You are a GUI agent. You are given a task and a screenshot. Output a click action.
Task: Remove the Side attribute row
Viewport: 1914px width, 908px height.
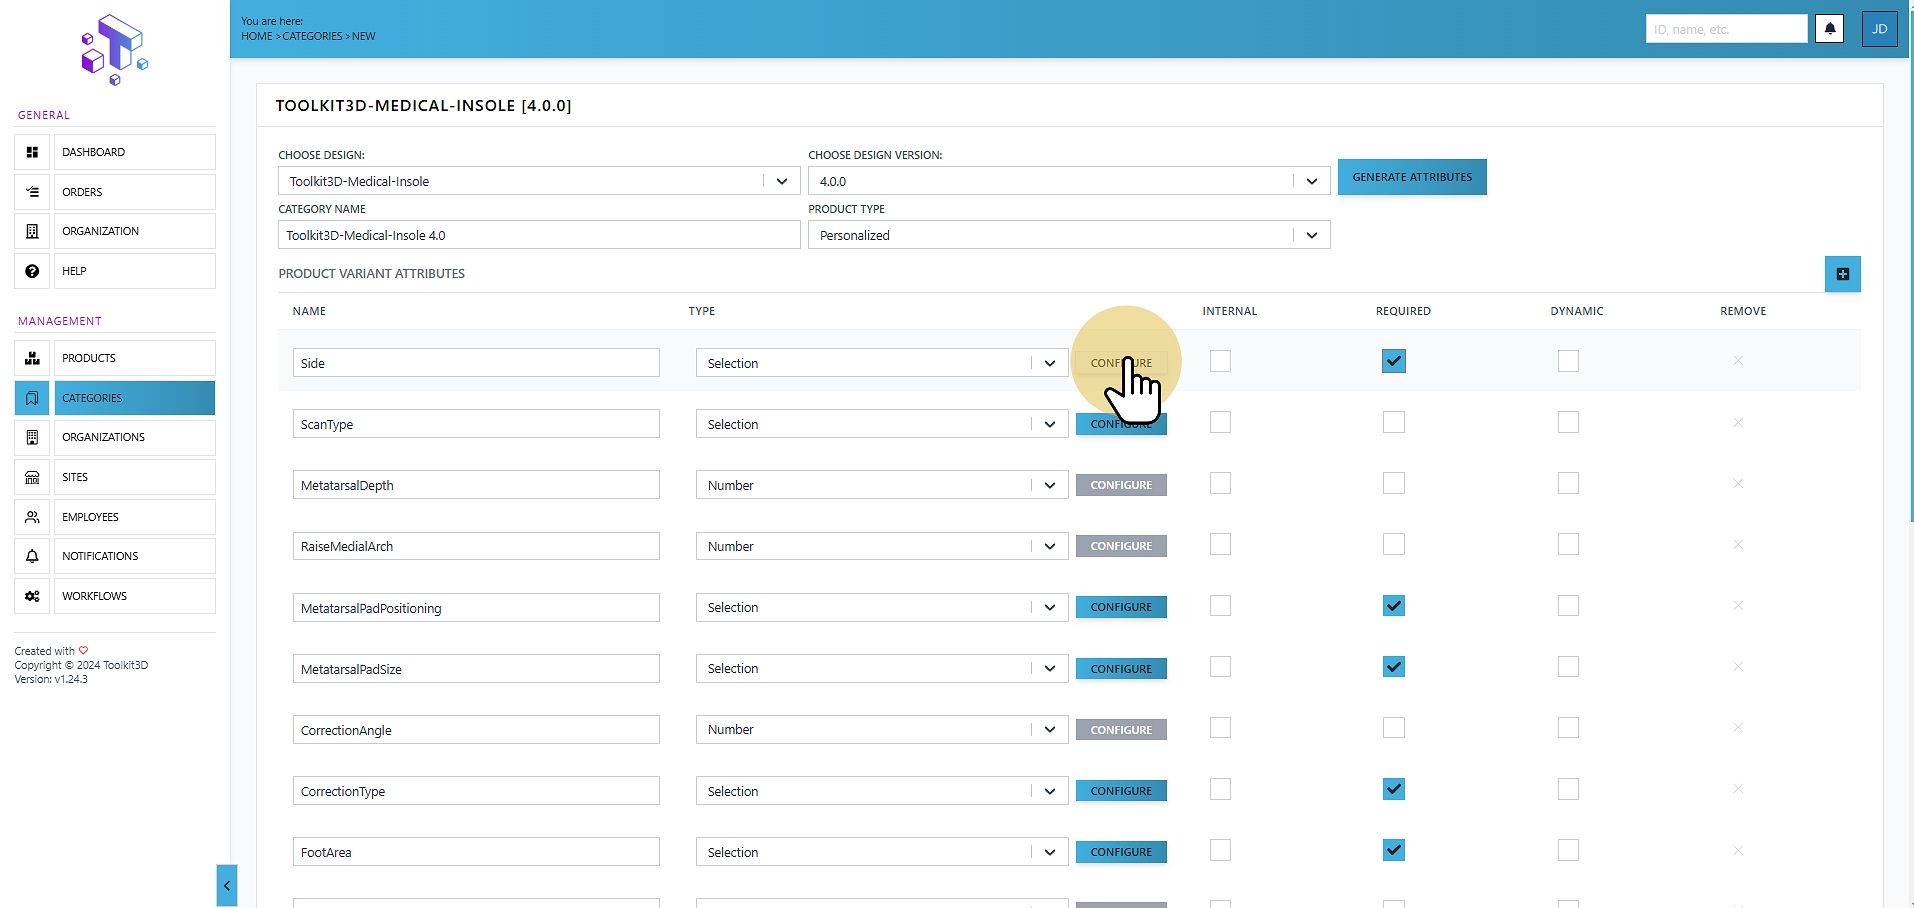tap(1738, 361)
